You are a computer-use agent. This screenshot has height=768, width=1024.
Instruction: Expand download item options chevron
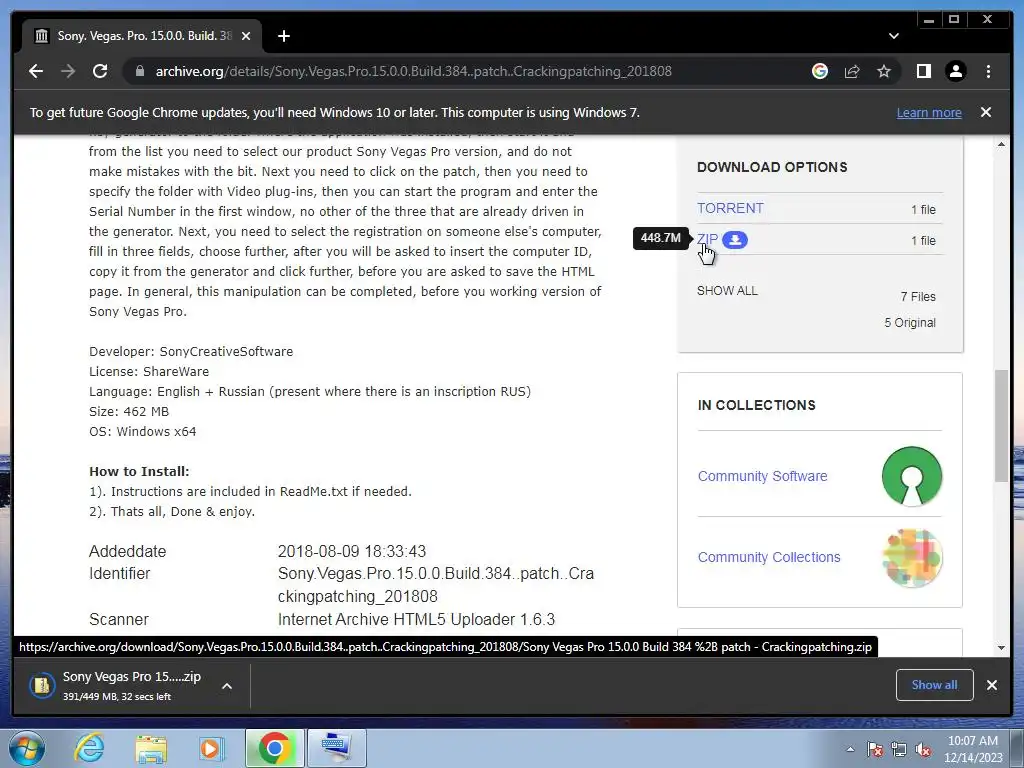pos(227,686)
